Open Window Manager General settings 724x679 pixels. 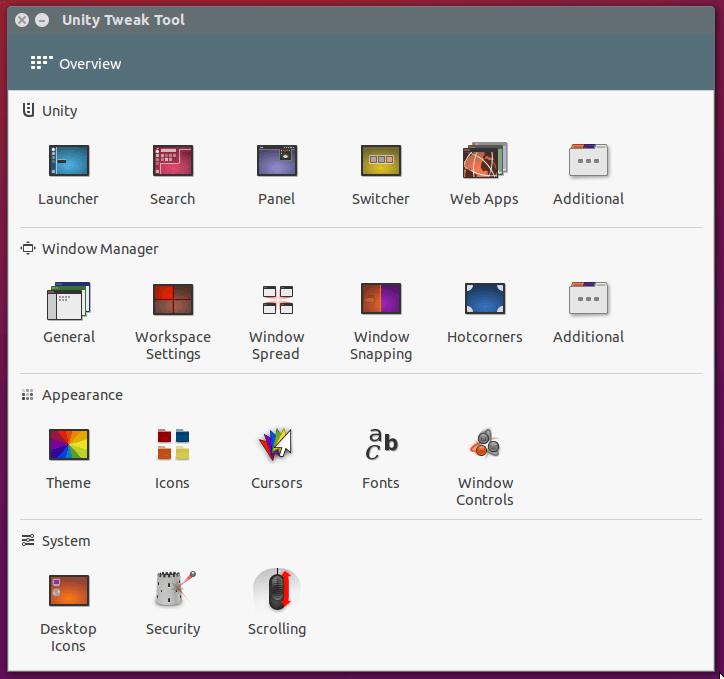[x=68, y=299]
